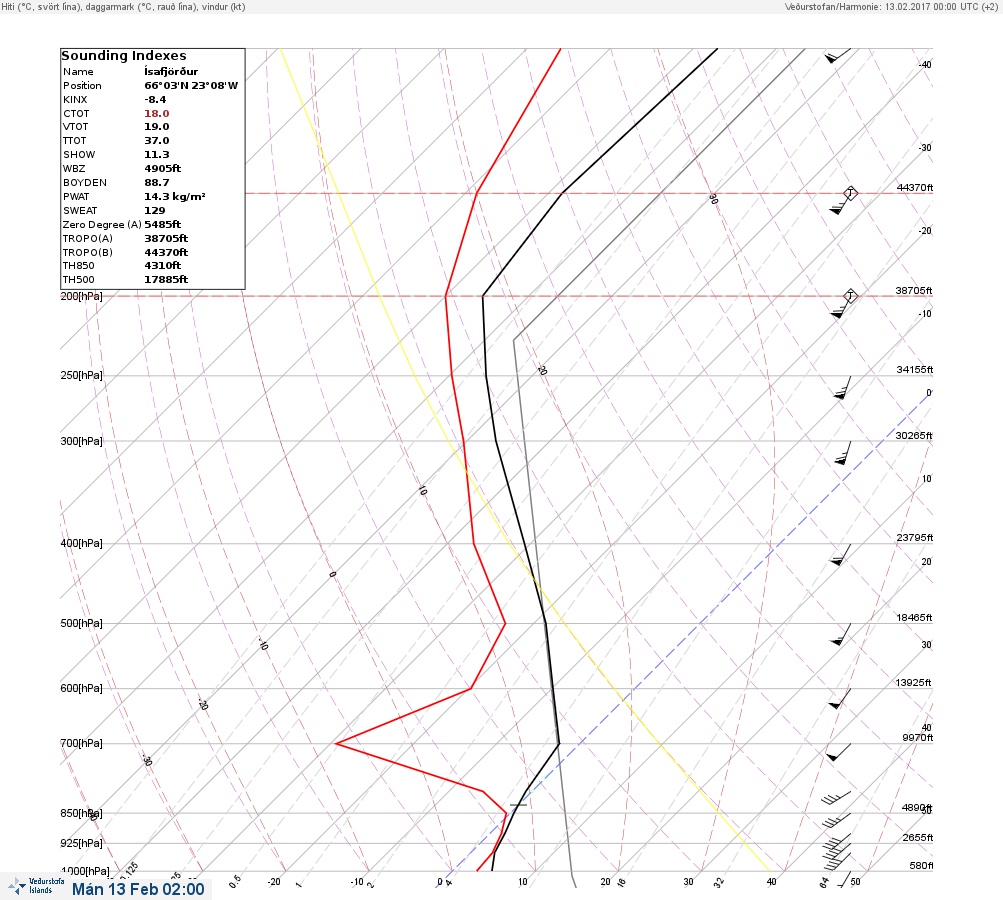Click the 300[hPa] pressure level label
1003x900 pixels.
tap(81, 441)
